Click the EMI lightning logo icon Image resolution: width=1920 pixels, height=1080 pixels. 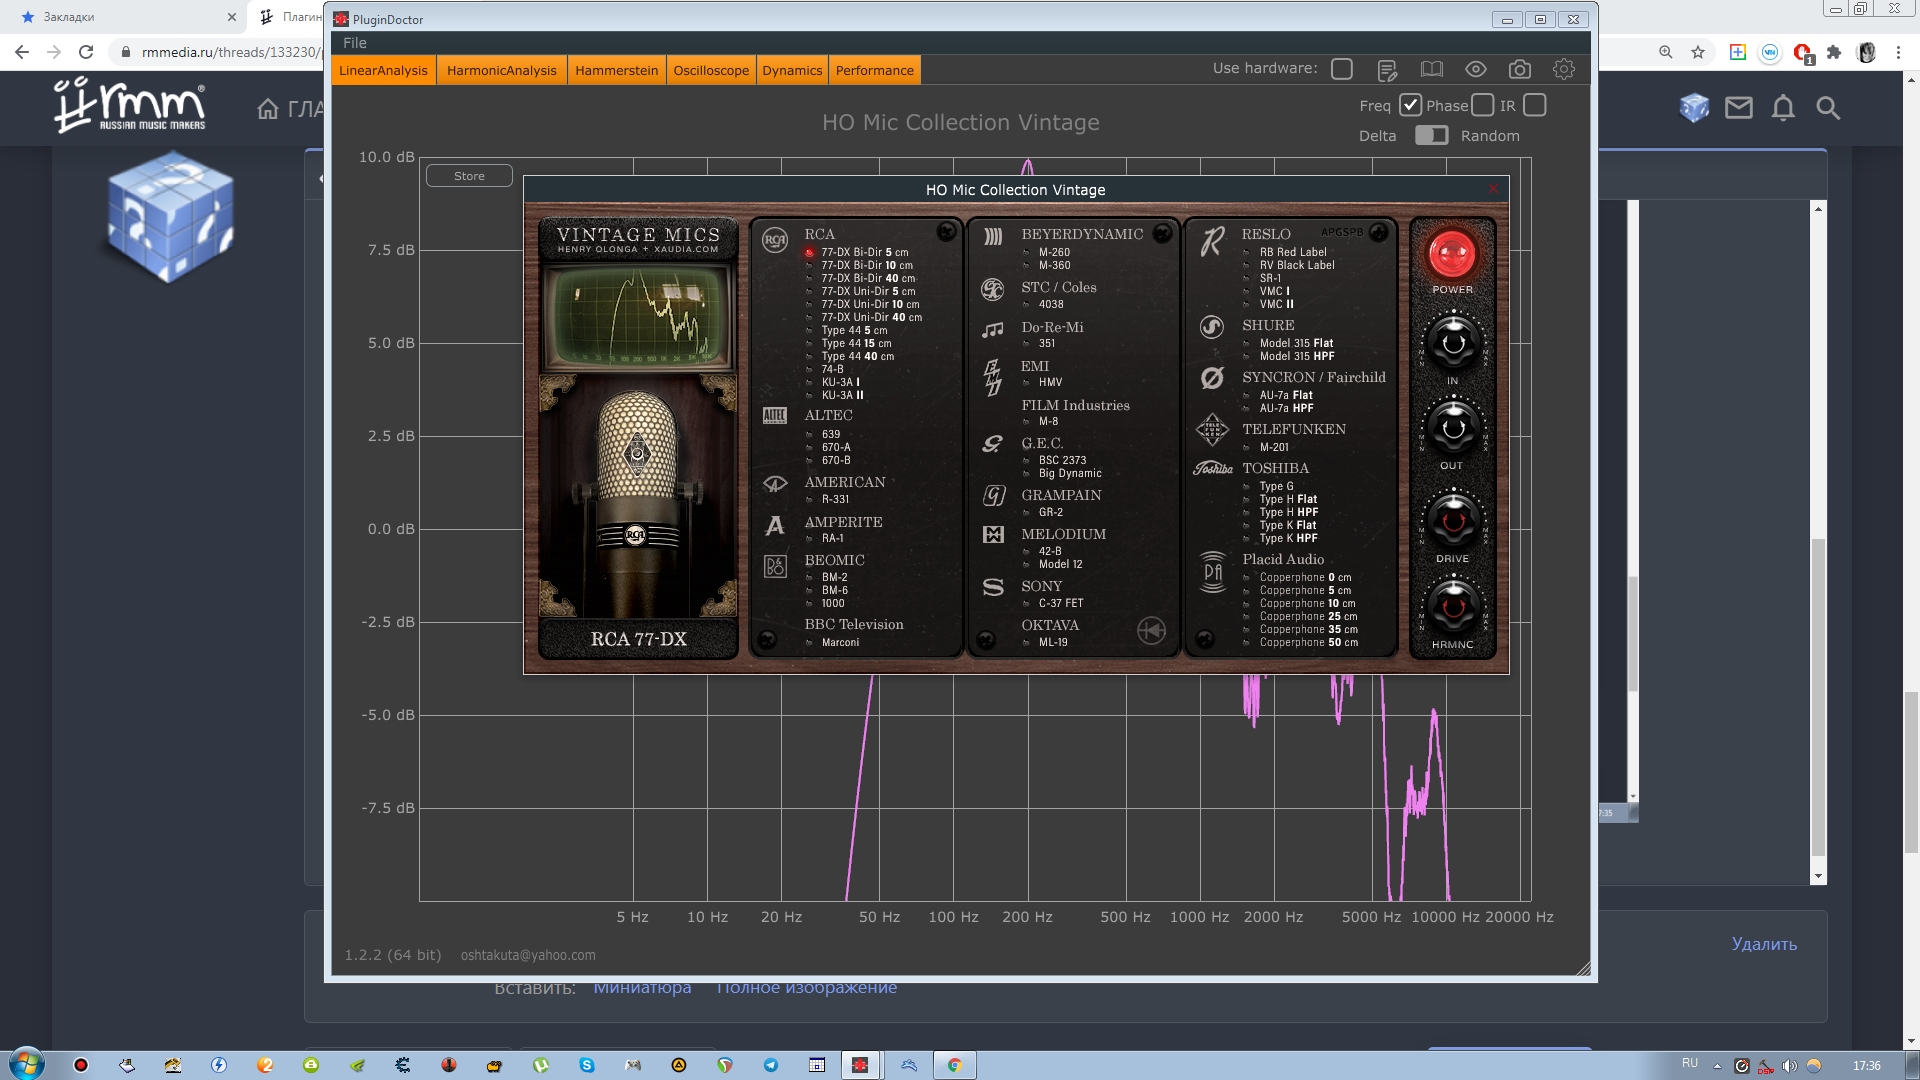pyautogui.click(x=993, y=377)
